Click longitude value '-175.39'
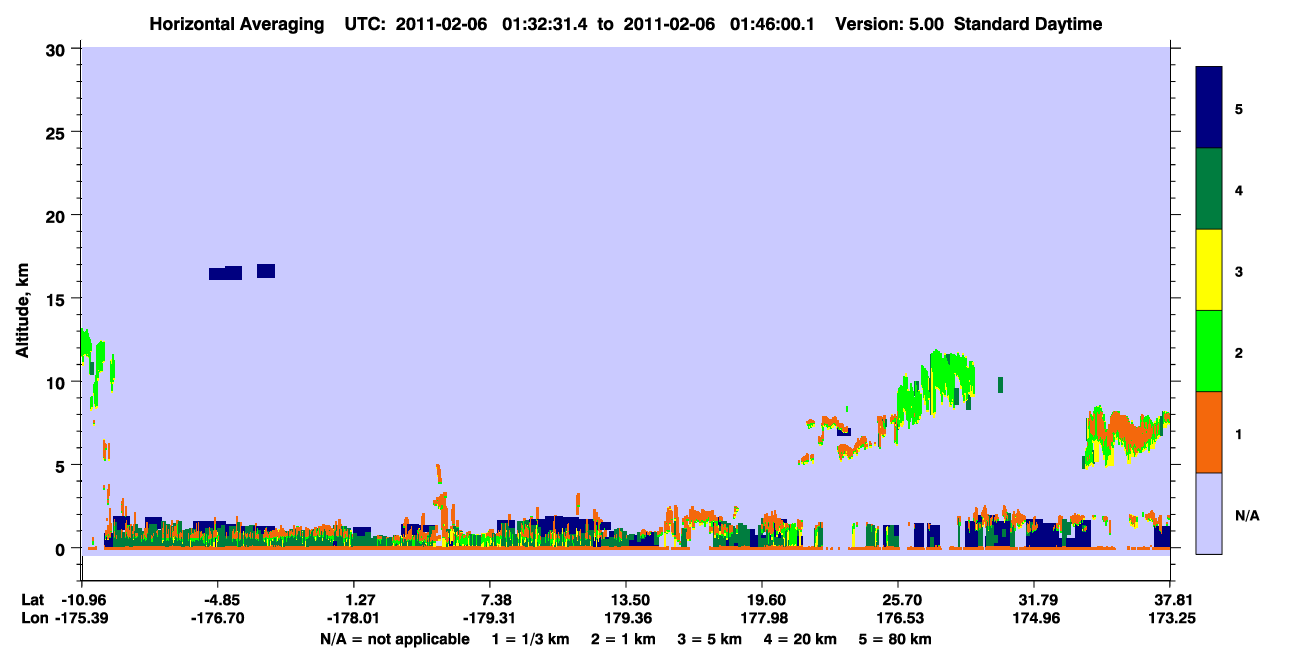The width and height of the screenshot is (1300, 667). coord(84,618)
